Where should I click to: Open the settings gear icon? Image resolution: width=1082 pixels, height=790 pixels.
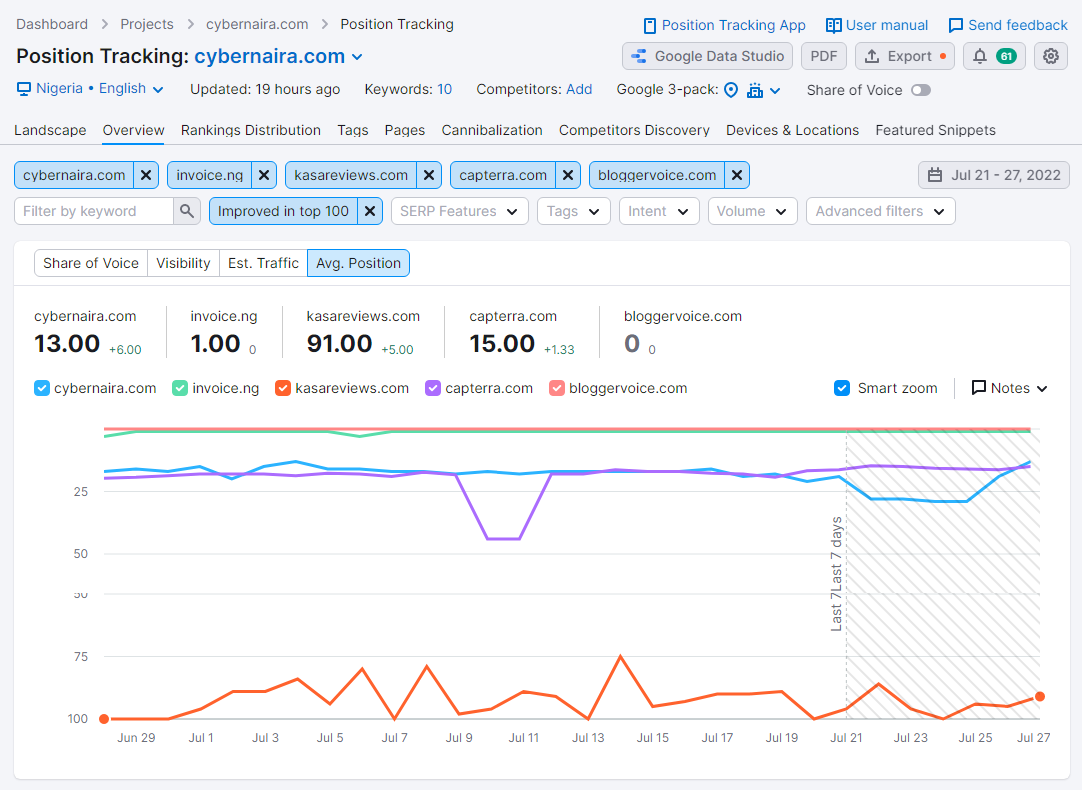click(1050, 56)
